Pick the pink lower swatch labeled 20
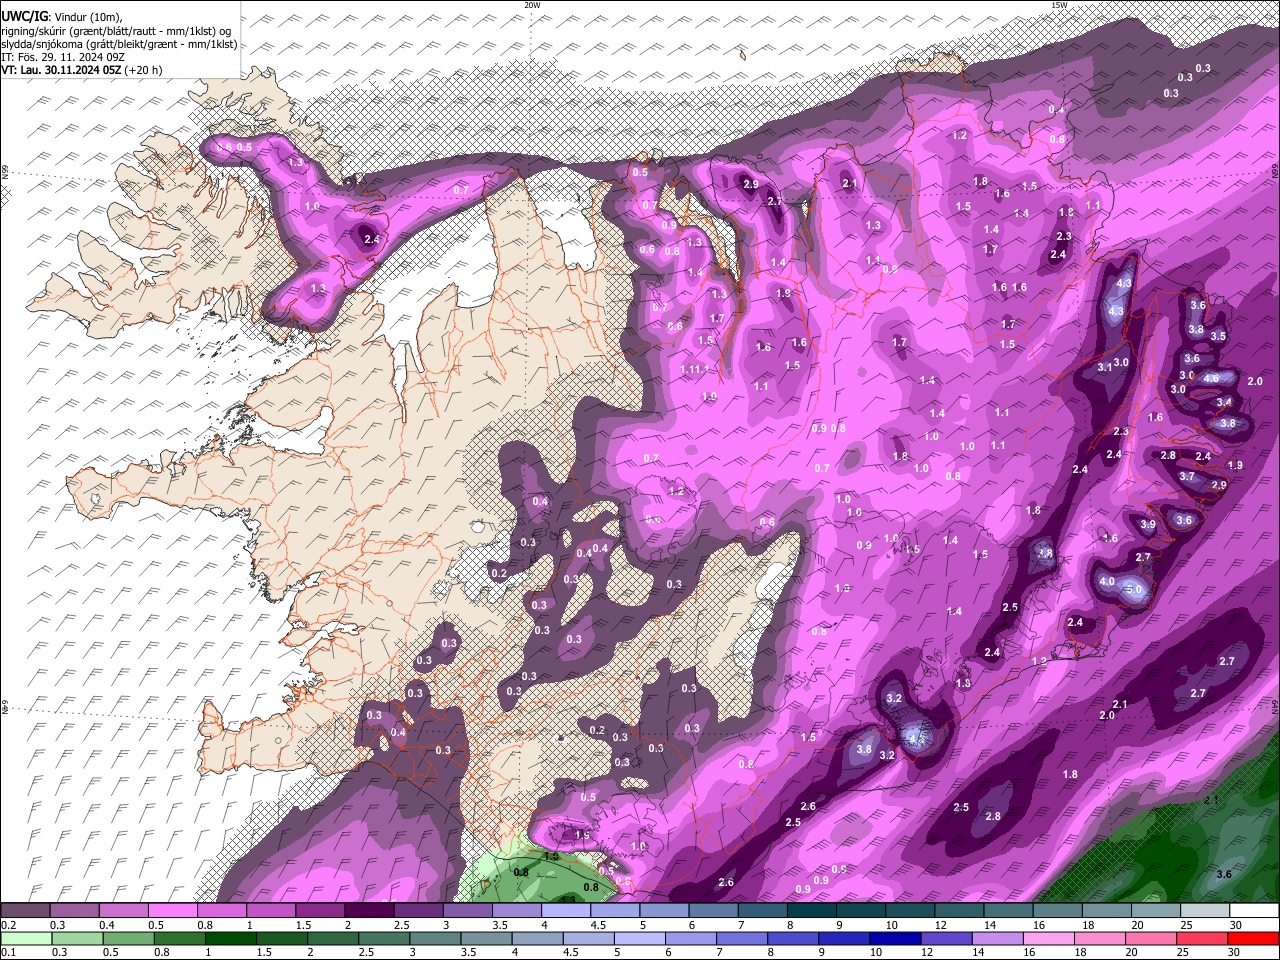Screen dimensions: 1280x960 click(1151, 939)
